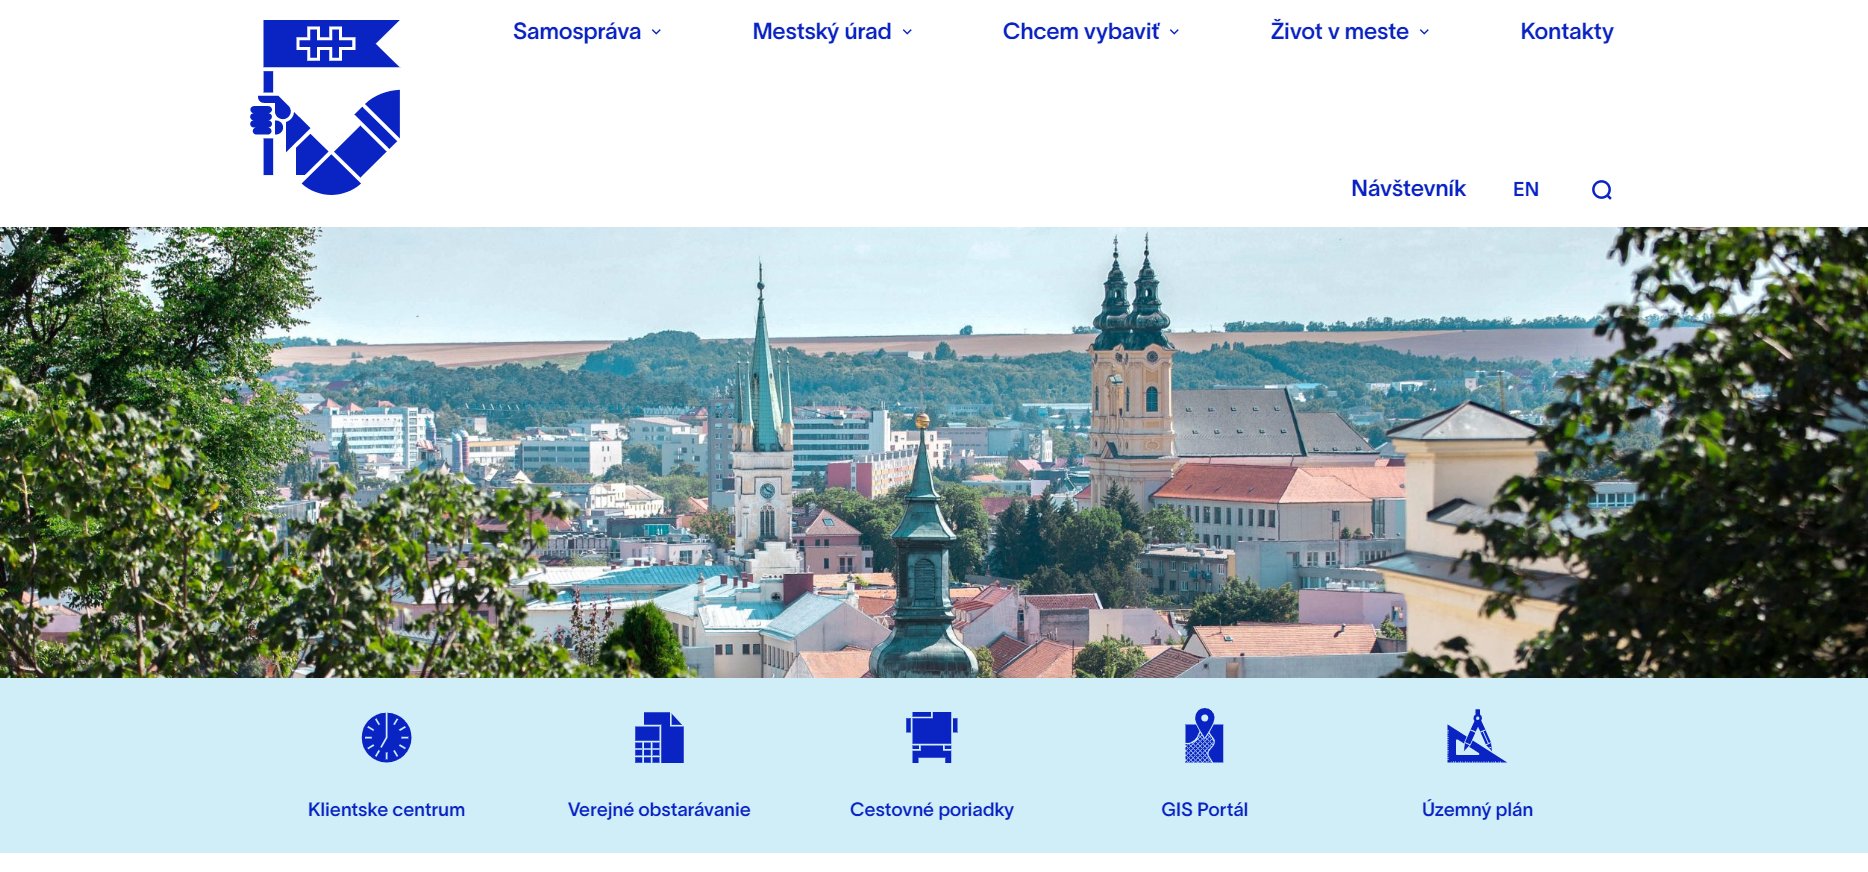Open the search magnifier icon
Screen dimensions: 1868x872
coord(1601,190)
